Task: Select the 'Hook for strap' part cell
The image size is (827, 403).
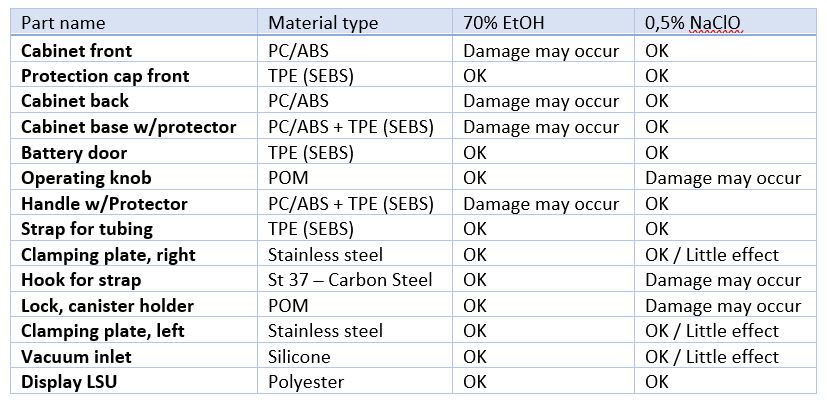Action: coord(81,280)
